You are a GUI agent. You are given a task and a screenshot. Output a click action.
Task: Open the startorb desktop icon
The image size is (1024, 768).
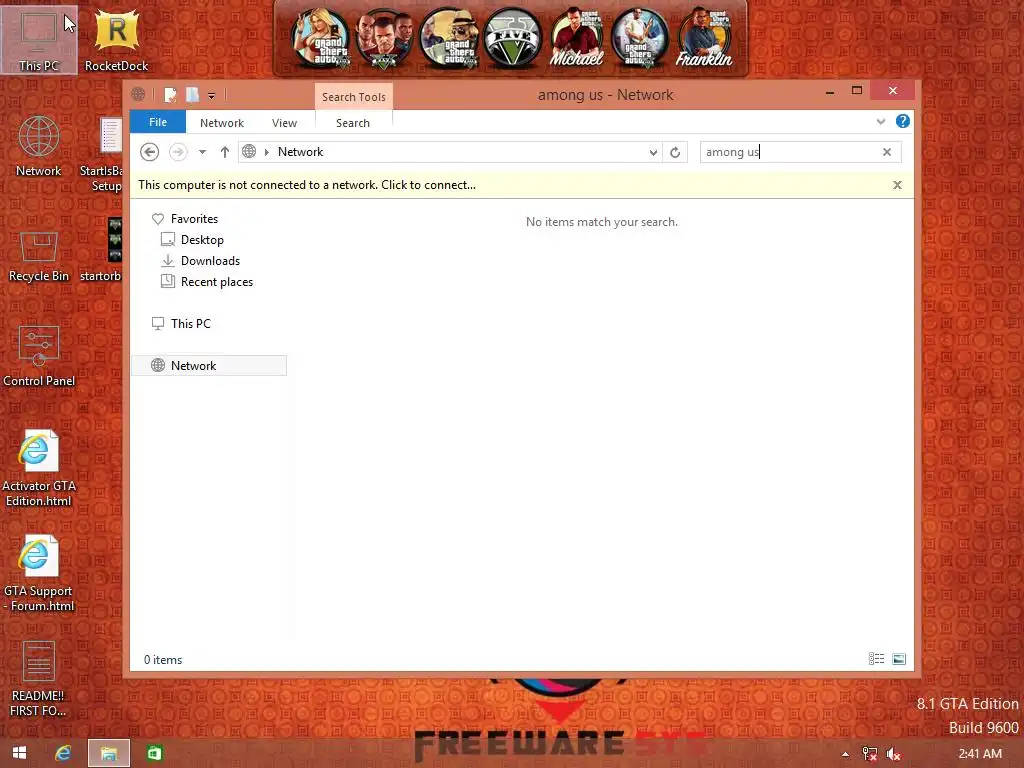point(104,249)
